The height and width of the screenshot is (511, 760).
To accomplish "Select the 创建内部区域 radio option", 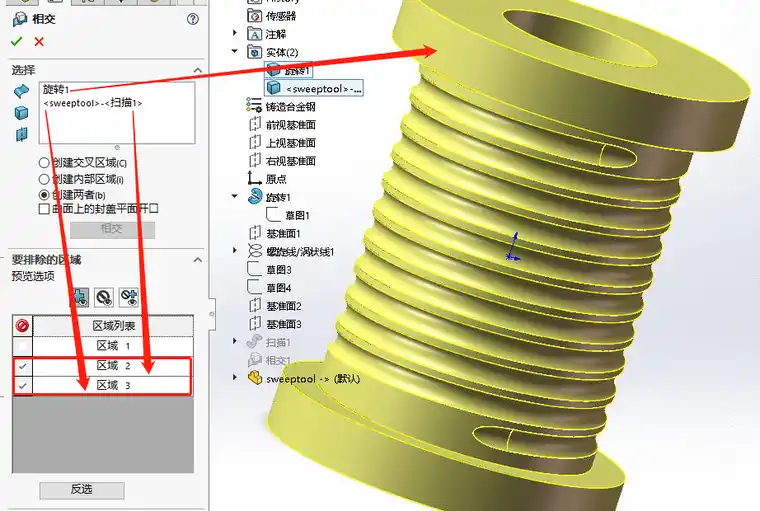I will pos(44,179).
